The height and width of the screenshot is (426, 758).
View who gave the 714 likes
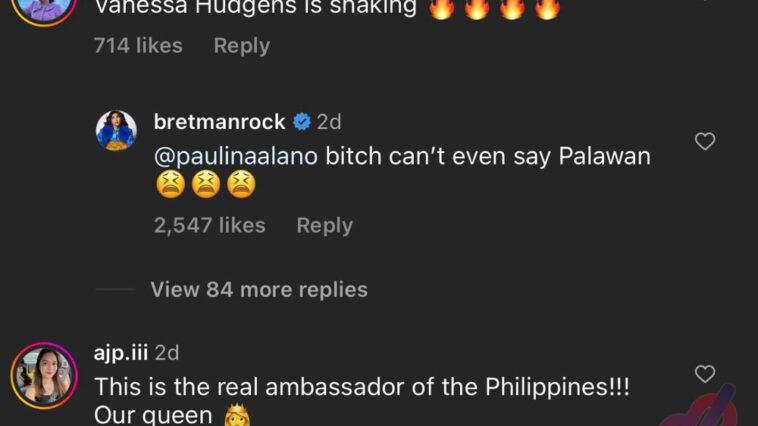pyautogui.click(x=138, y=46)
